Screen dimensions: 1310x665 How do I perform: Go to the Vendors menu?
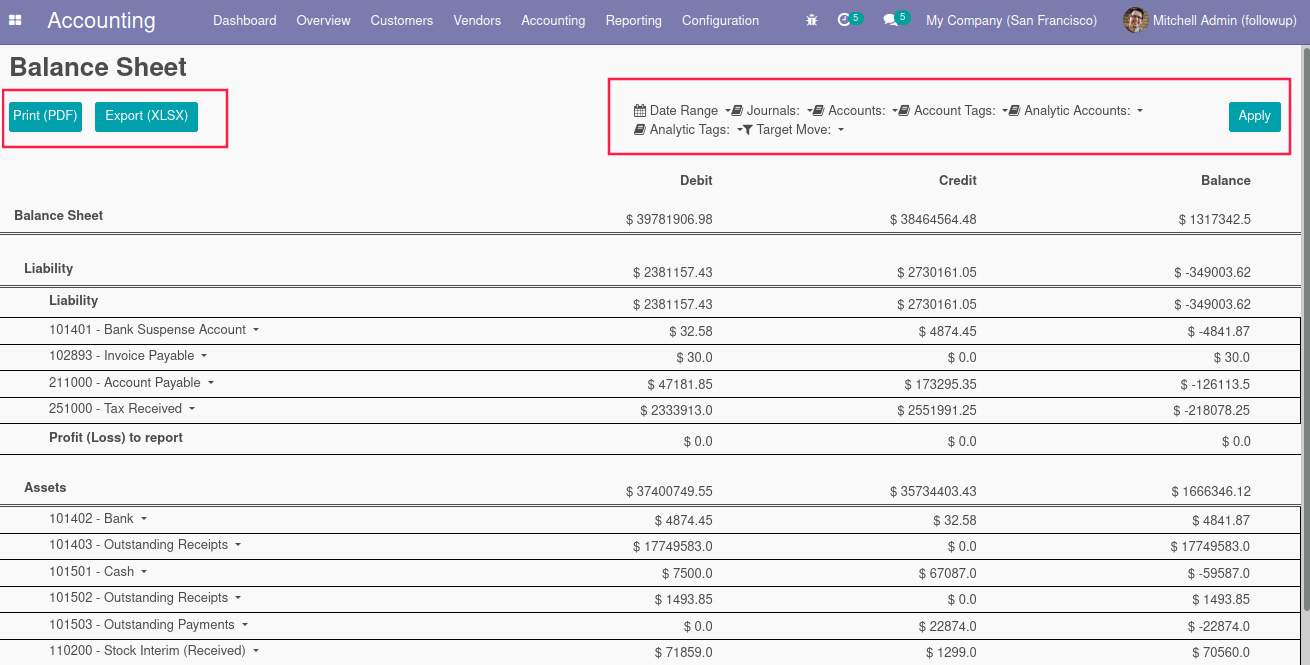click(477, 20)
